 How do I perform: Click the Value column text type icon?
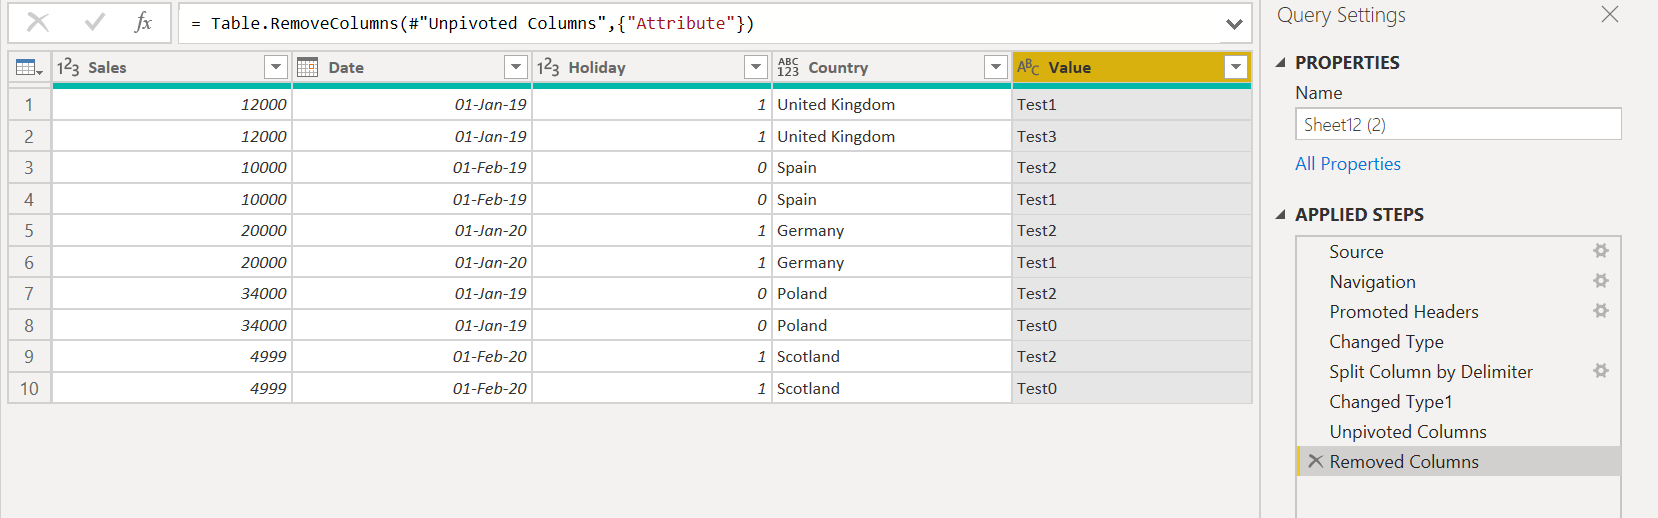pyautogui.click(x=1028, y=67)
